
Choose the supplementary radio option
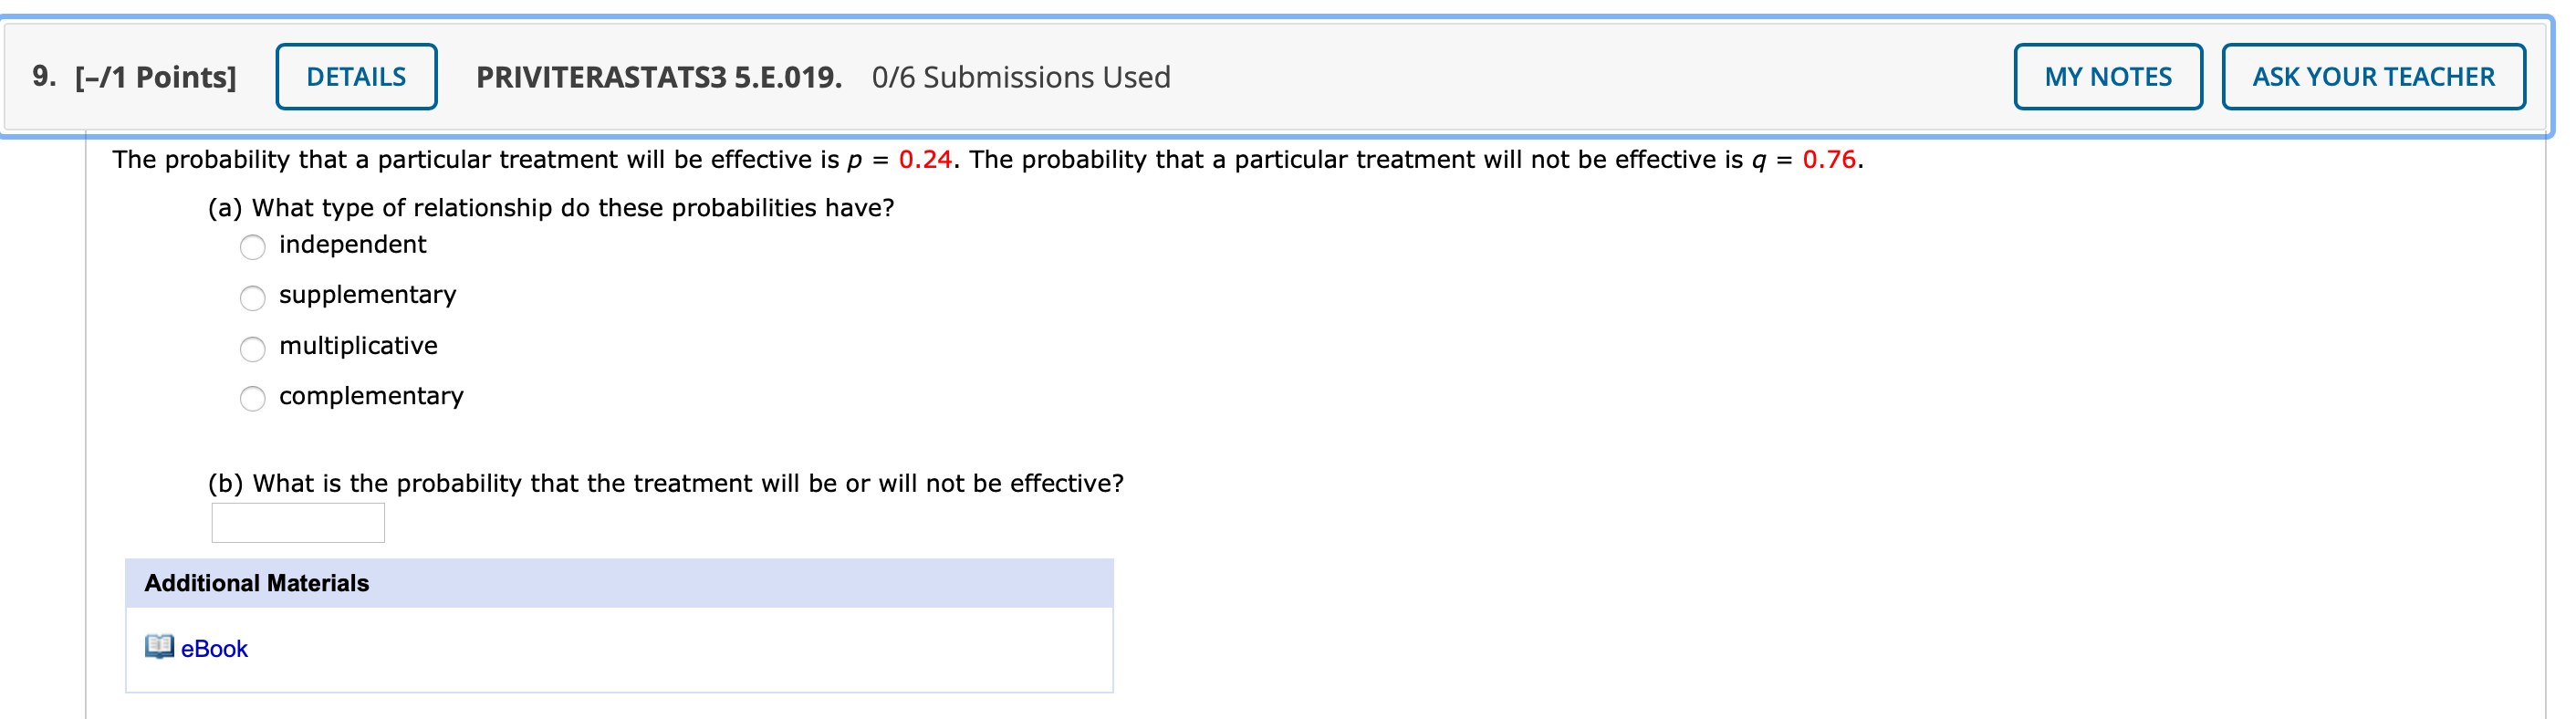click(253, 298)
